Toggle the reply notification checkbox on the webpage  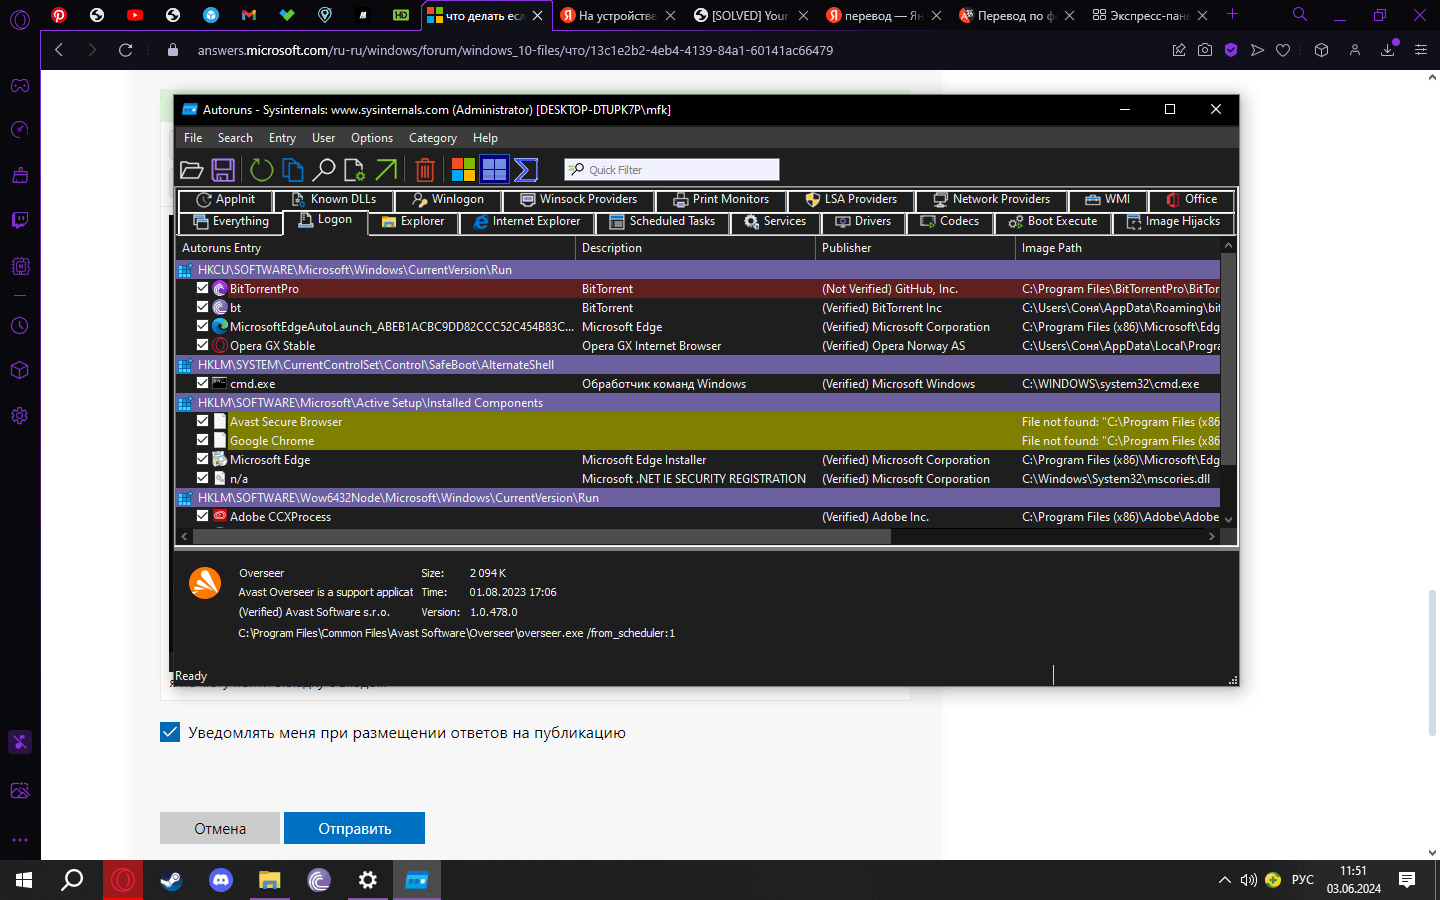click(170, 732)
